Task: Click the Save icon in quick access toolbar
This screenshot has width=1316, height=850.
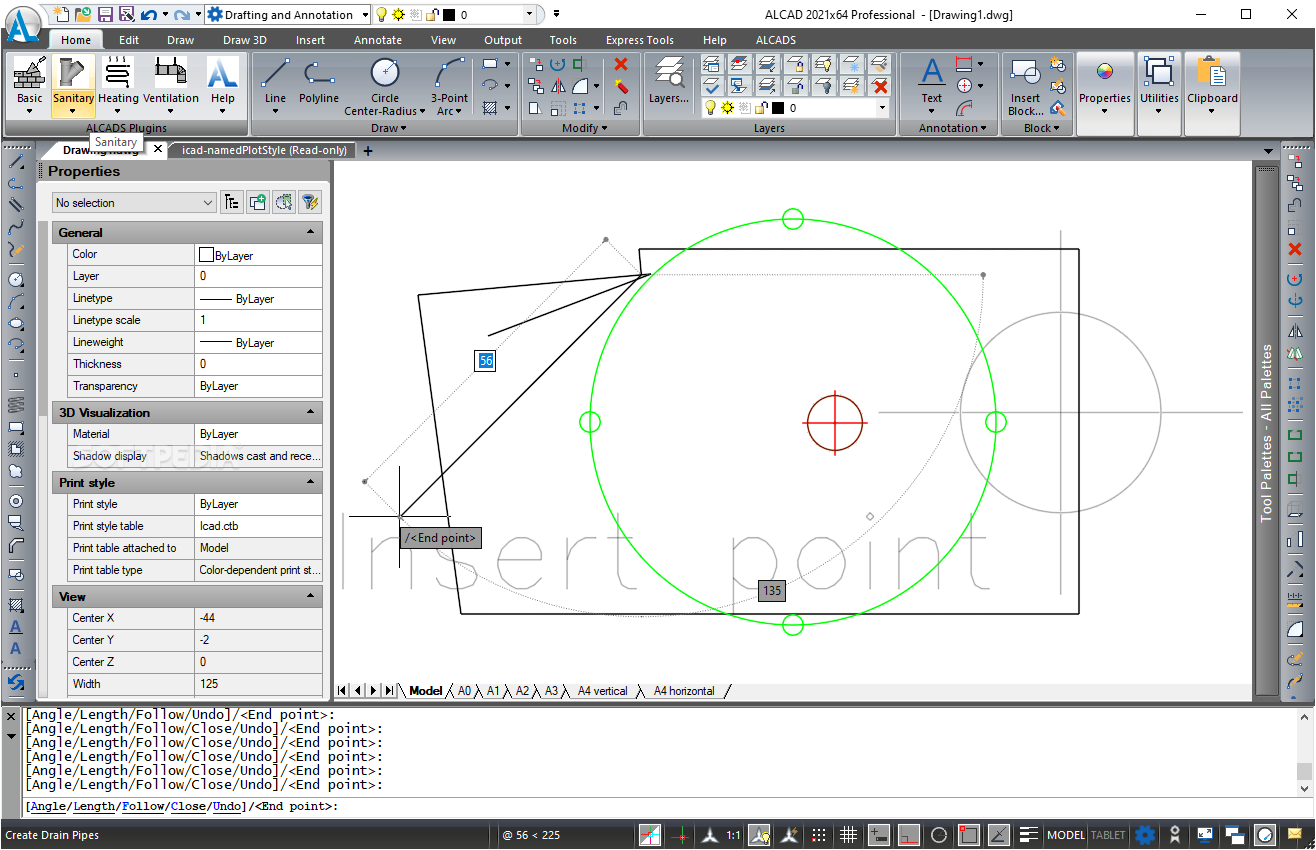Action: coord(104,14)
